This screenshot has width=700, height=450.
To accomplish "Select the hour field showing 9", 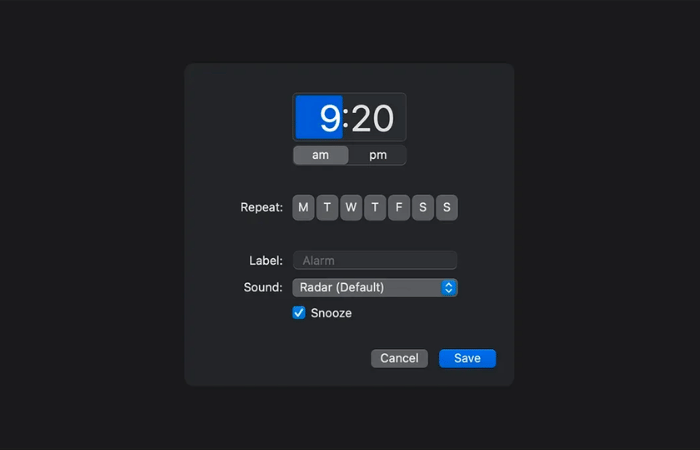I will pyautogui.click(x=320, y=118).
